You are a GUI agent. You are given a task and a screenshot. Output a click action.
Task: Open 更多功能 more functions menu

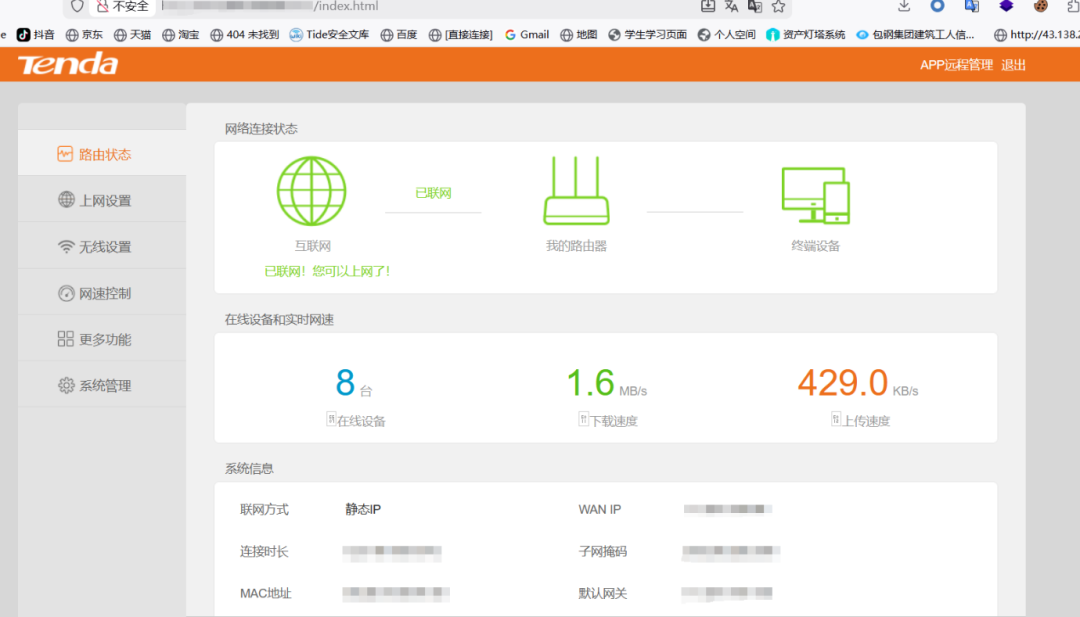click(102, 339)
